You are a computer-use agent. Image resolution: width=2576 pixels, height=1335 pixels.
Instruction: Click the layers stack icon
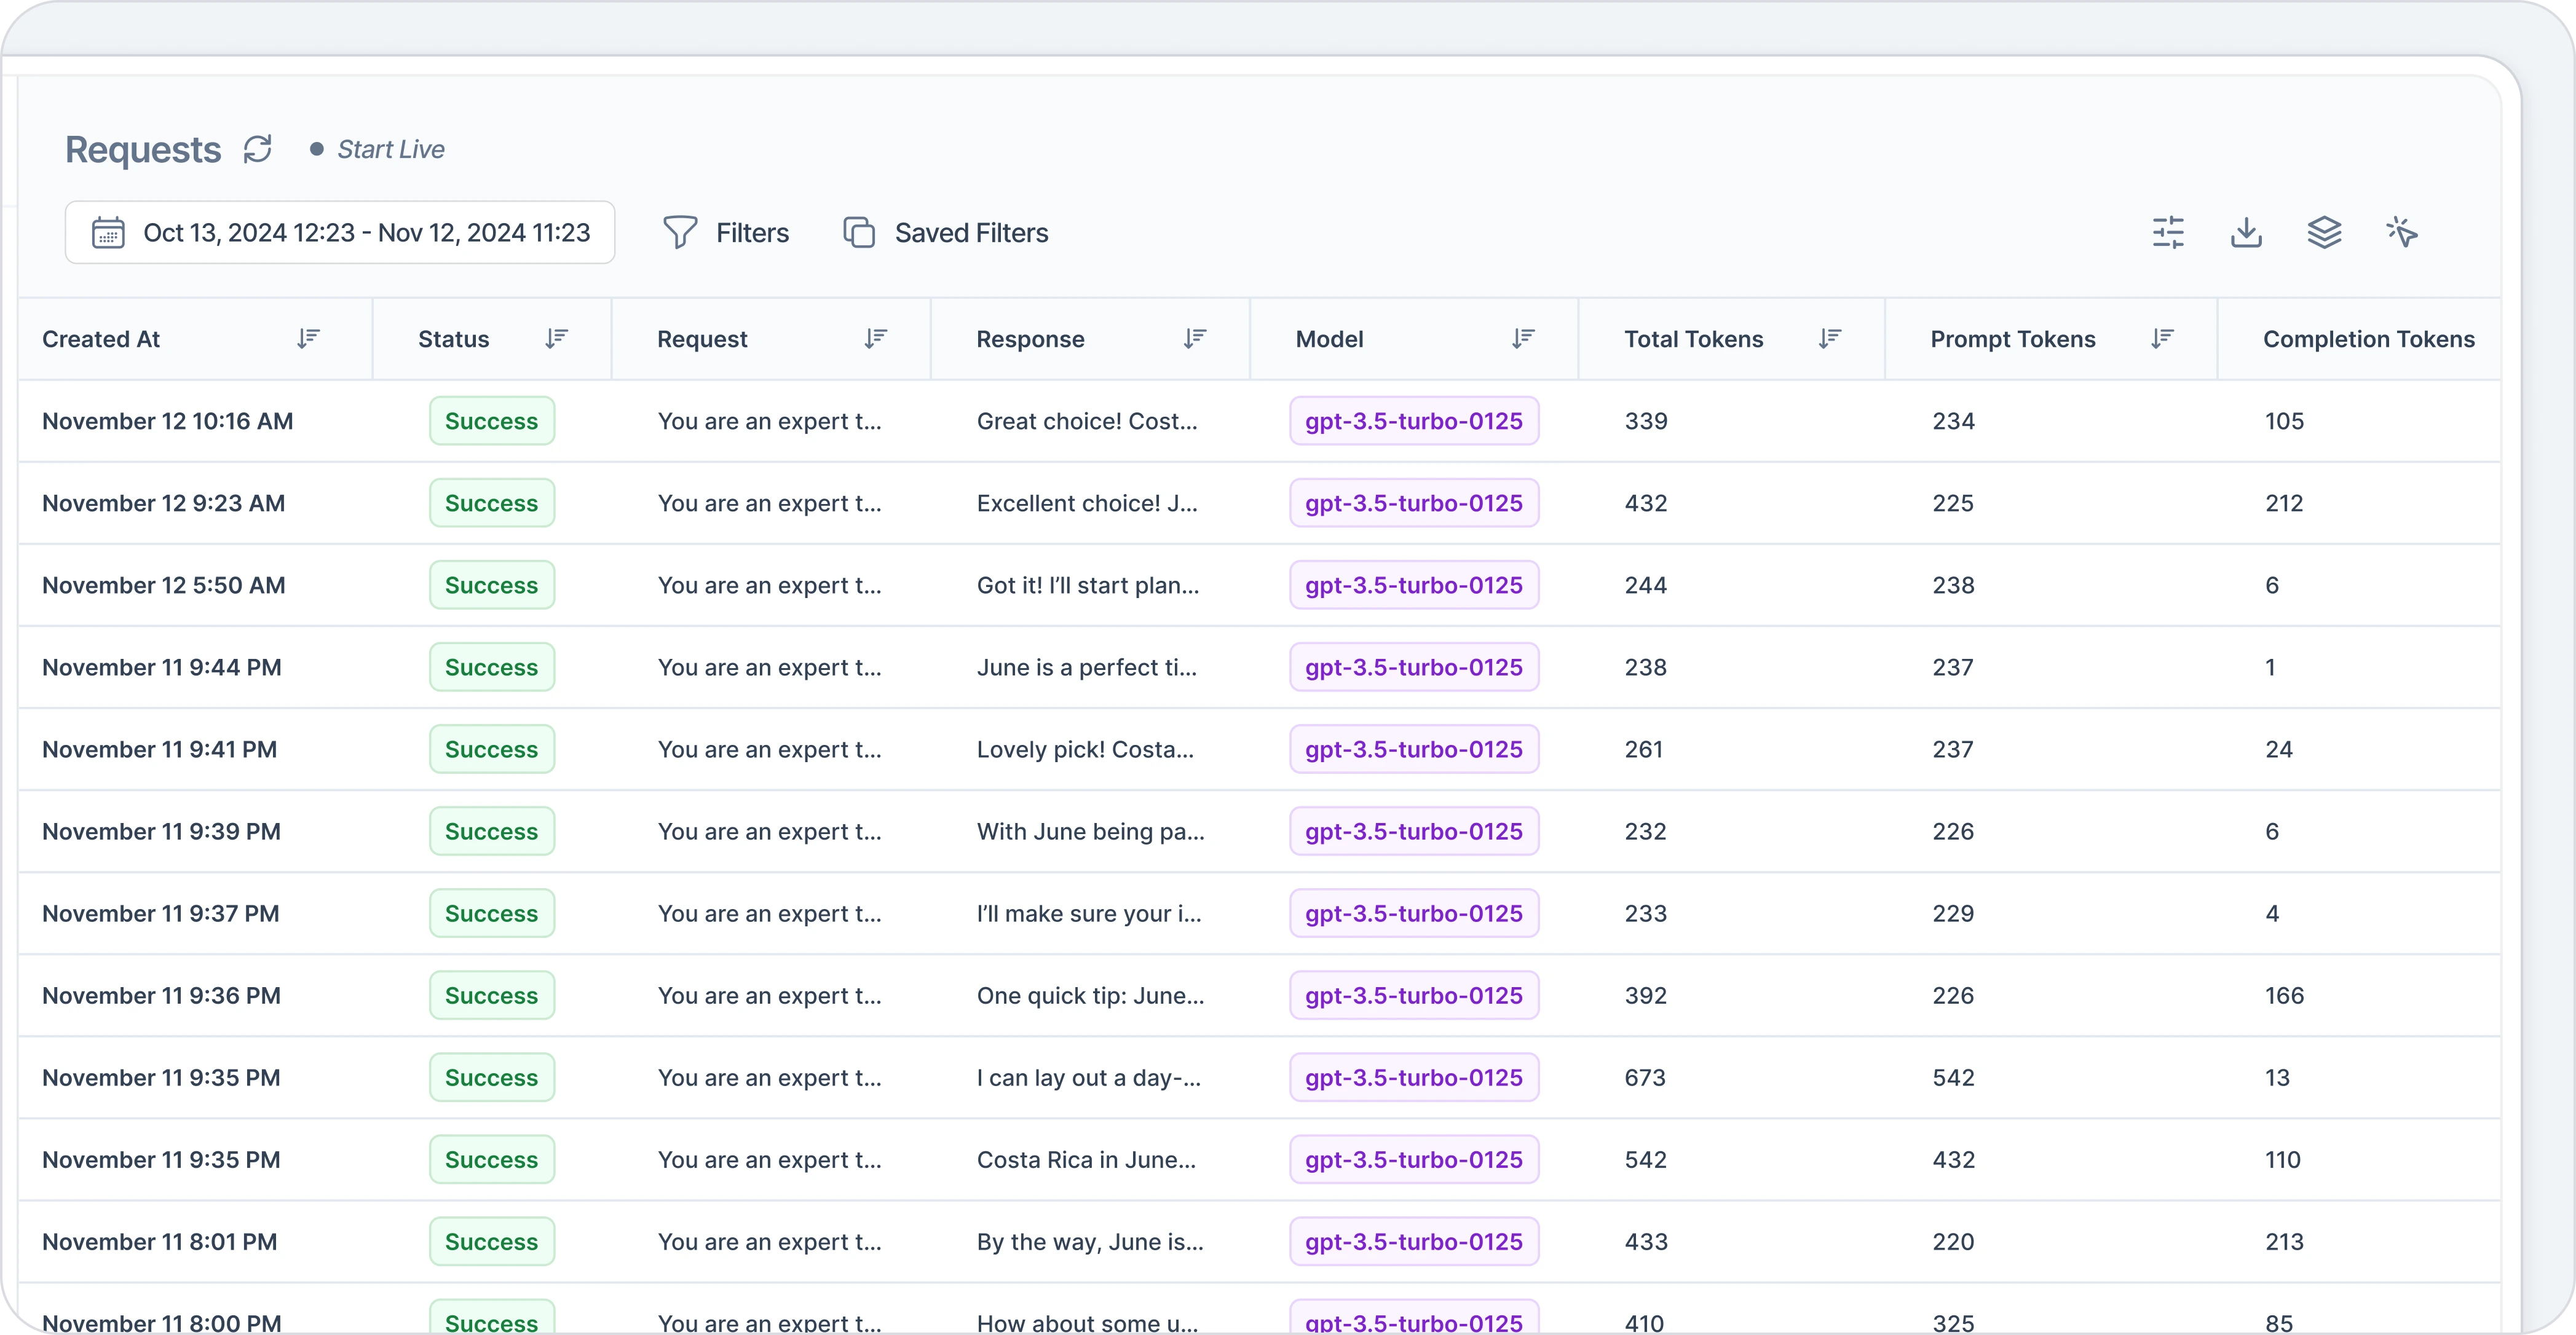[2324, 232]
